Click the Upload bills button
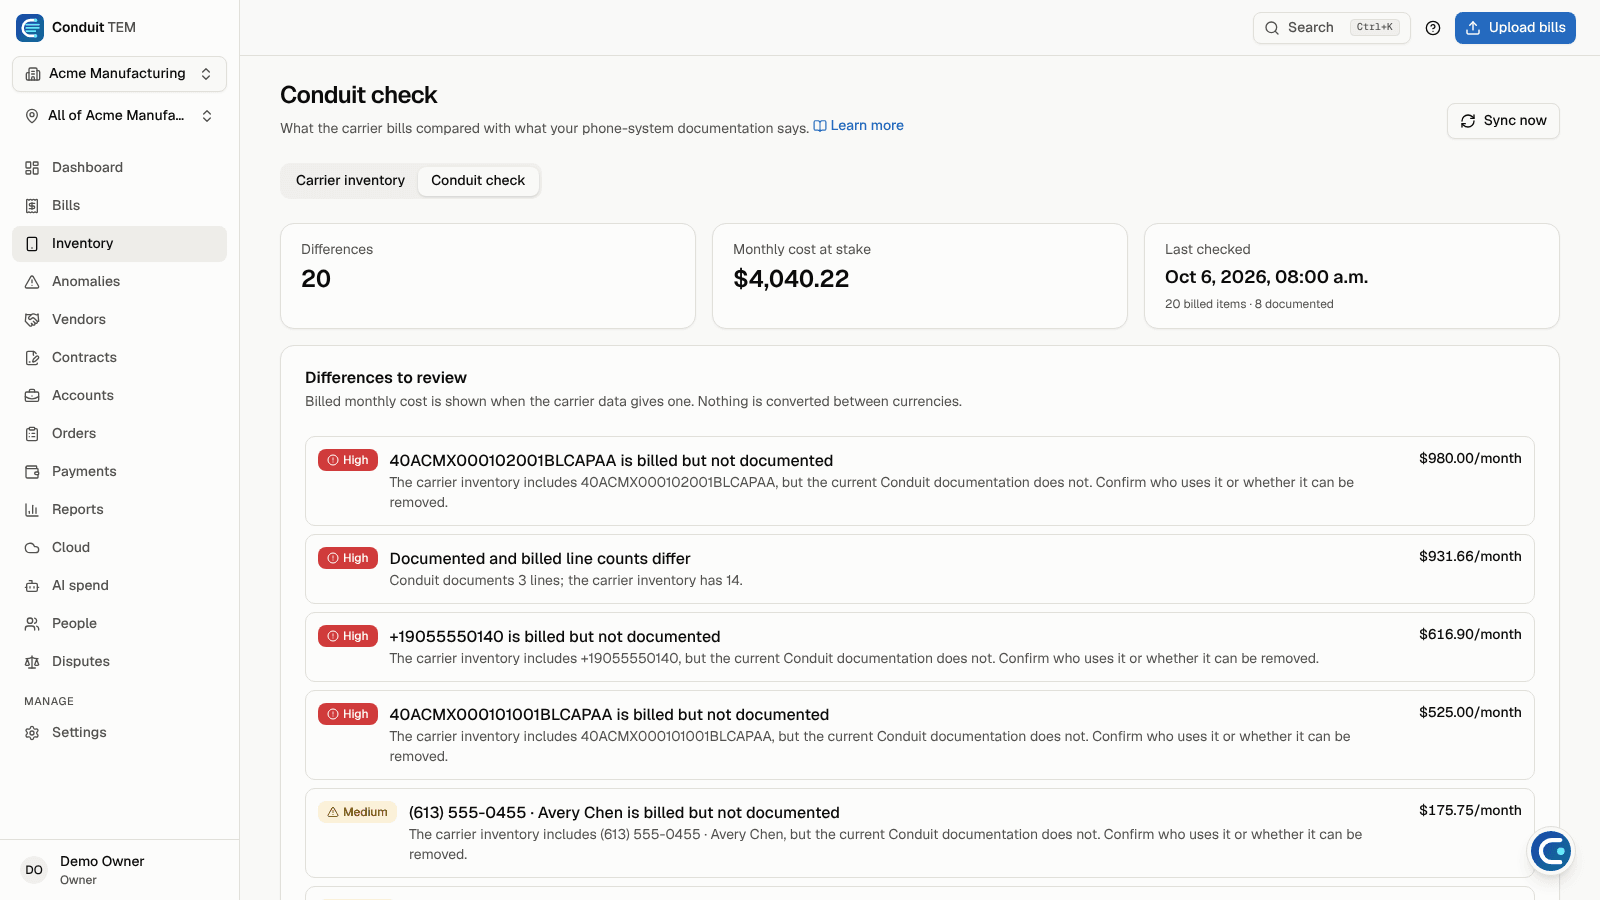The image size is (1600, 900). [1515, 28]
